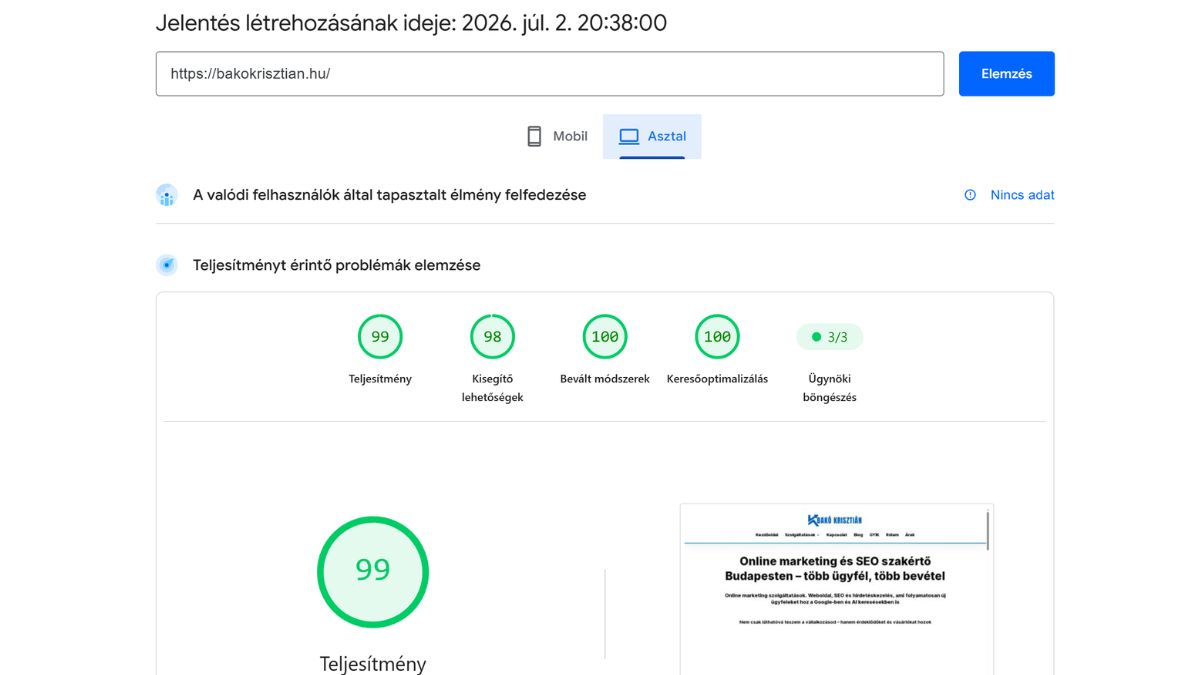Click the Teljesítmény label under small gauge
Screen dimensions: 1200x675
point(380,379)
